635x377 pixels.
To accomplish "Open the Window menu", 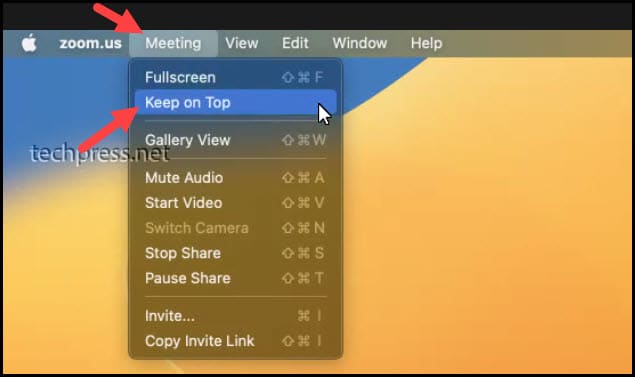I will 360,43.
